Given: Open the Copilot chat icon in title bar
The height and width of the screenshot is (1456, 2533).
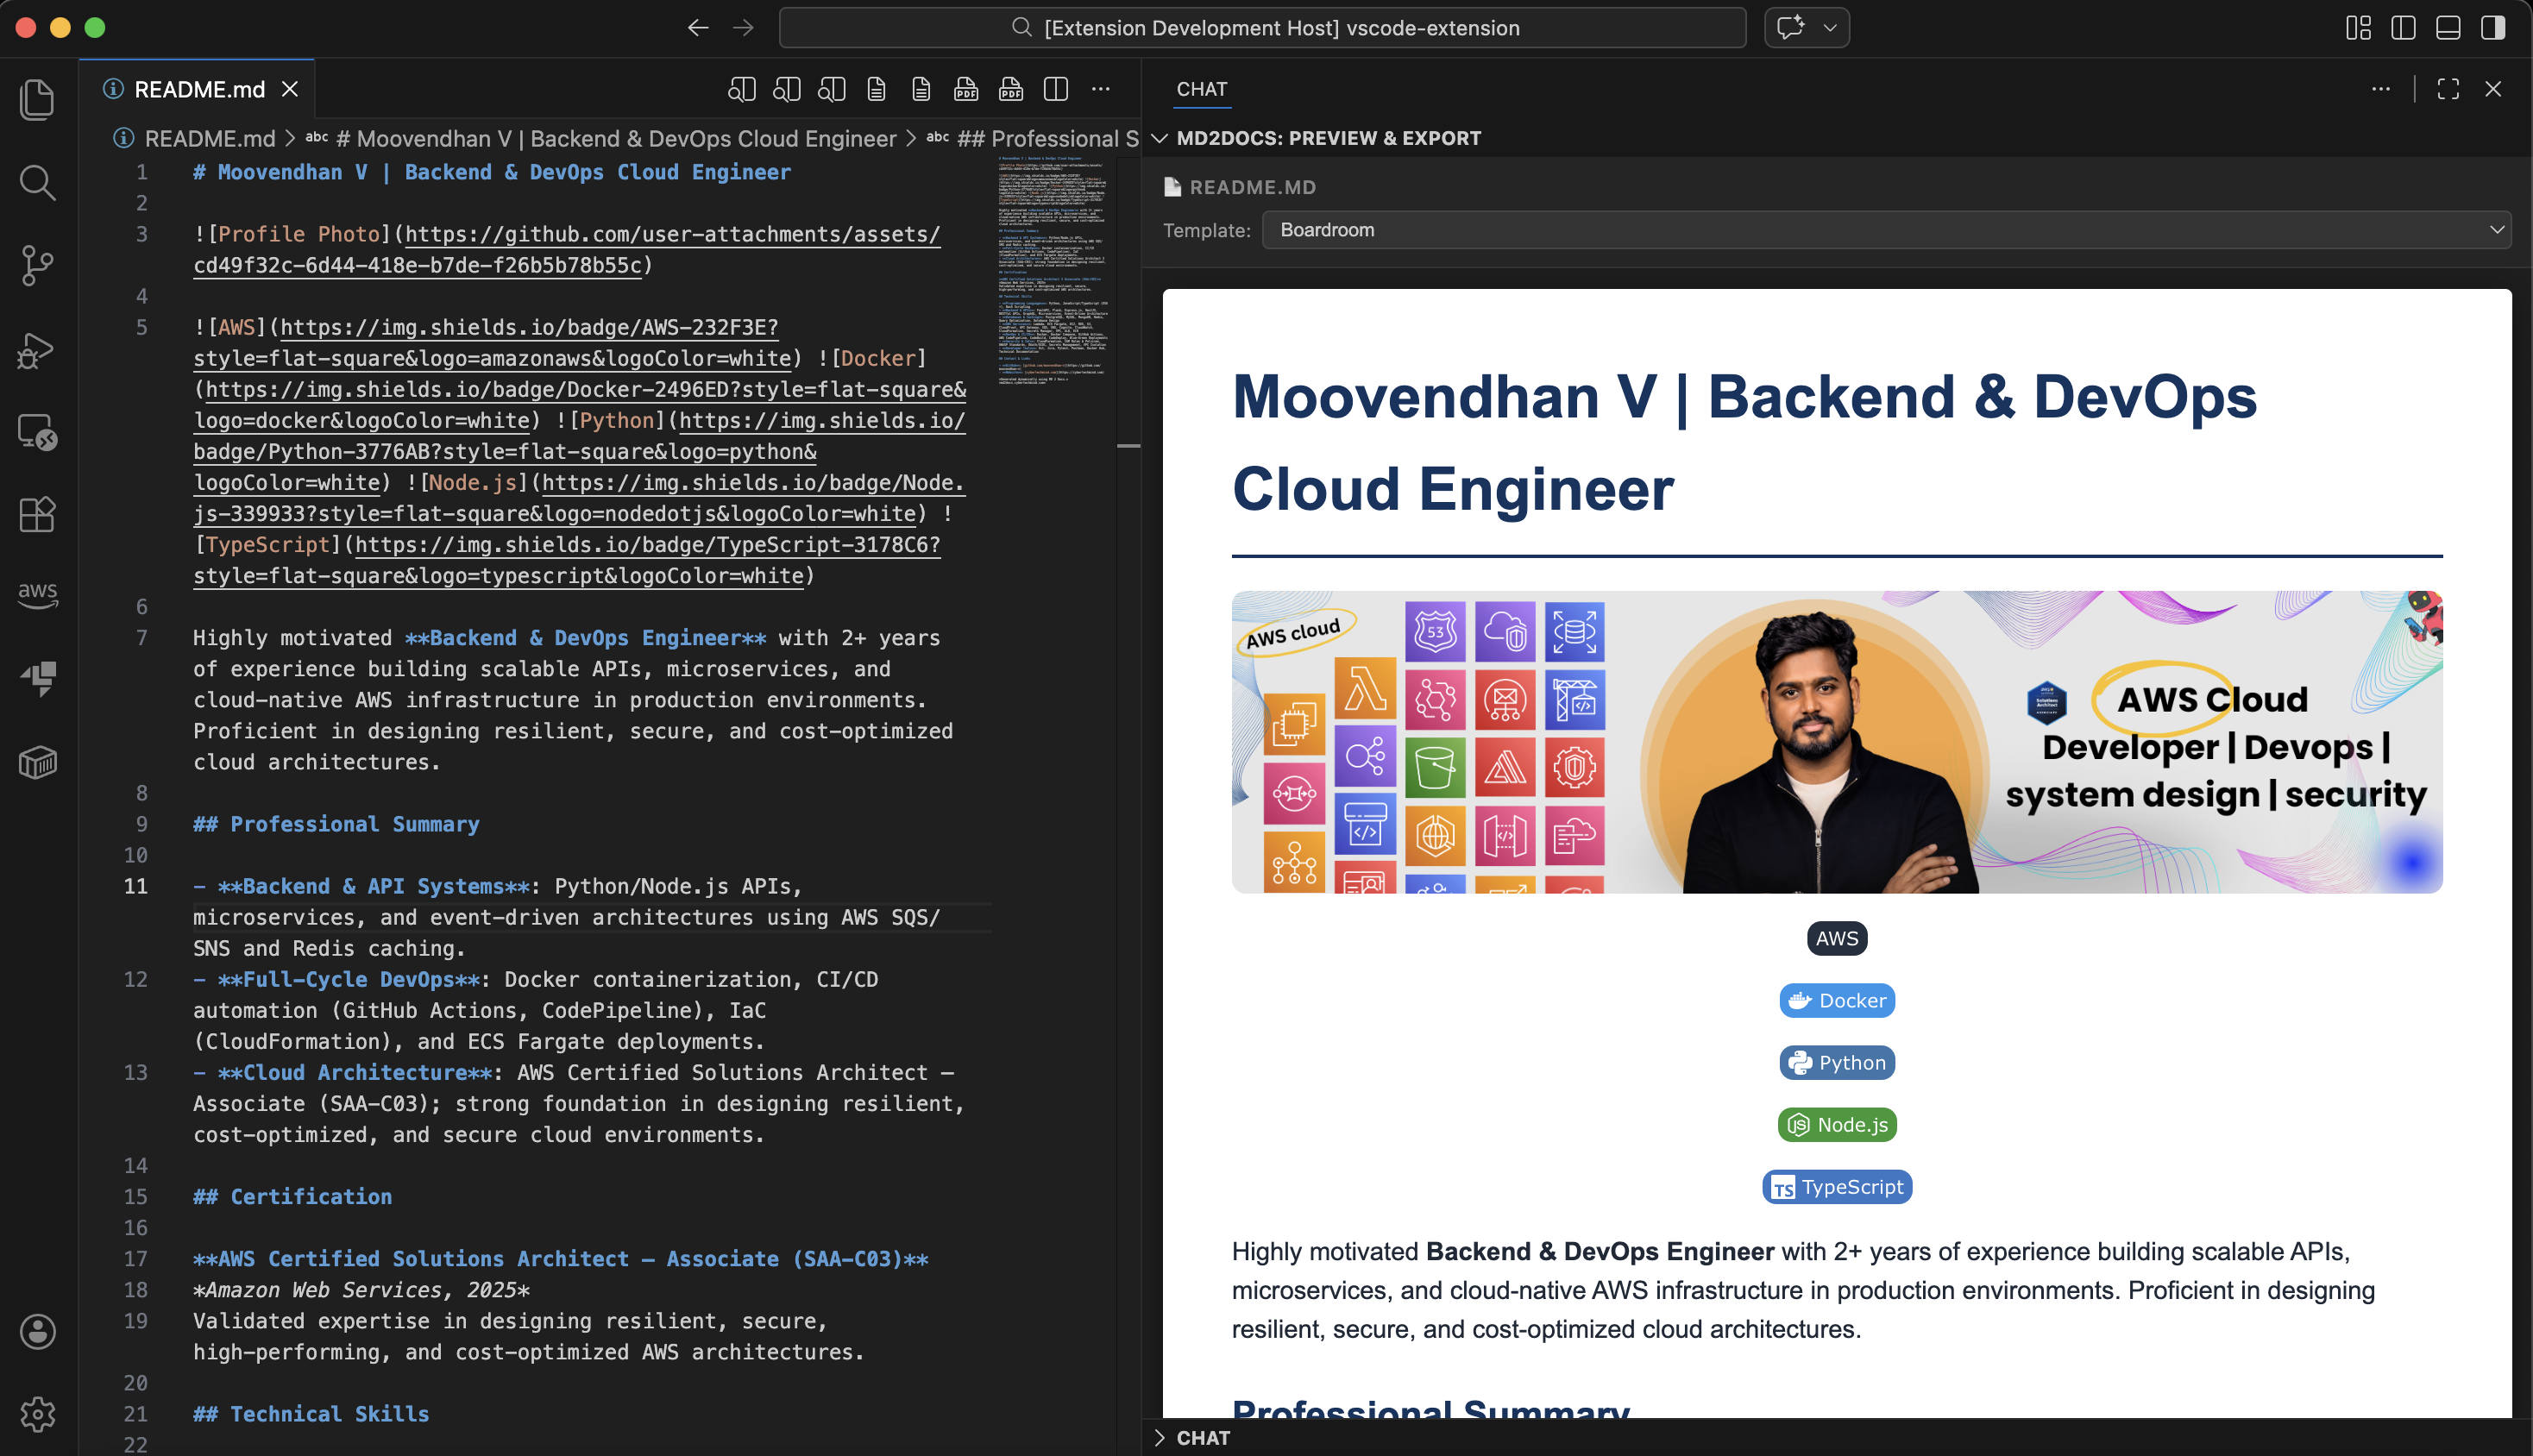Looking at the screenshot, I should point(1790,28).
